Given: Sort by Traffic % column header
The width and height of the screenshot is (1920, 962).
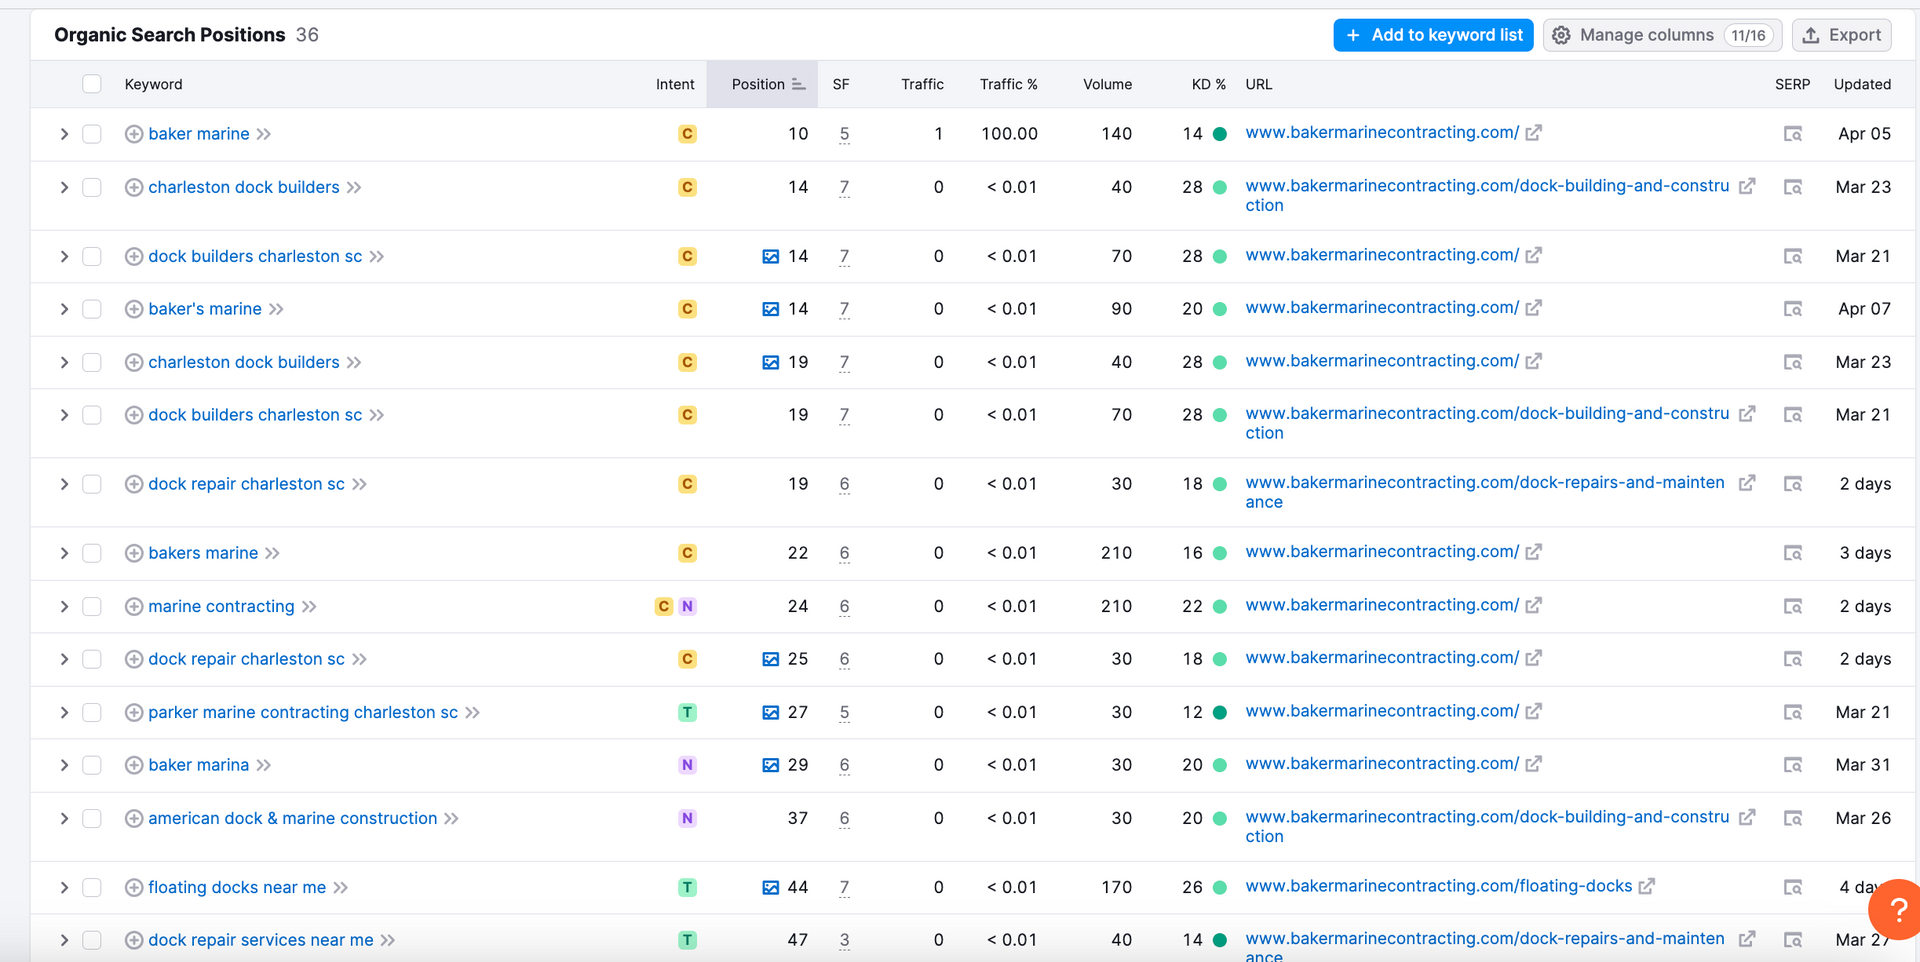Looking at the screenshot, I should click(1008, 84).
